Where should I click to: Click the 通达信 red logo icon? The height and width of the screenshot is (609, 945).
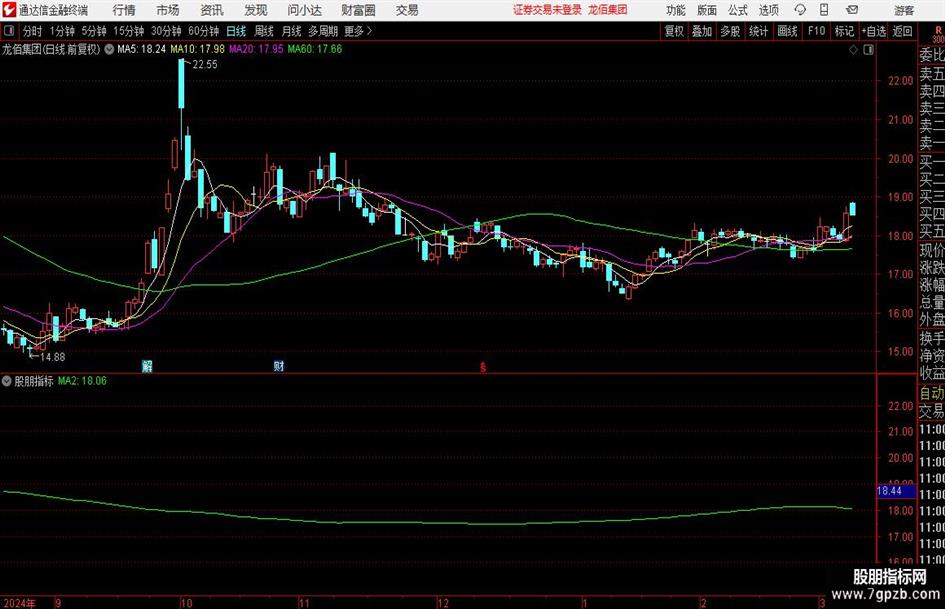[x=9, y=10]
